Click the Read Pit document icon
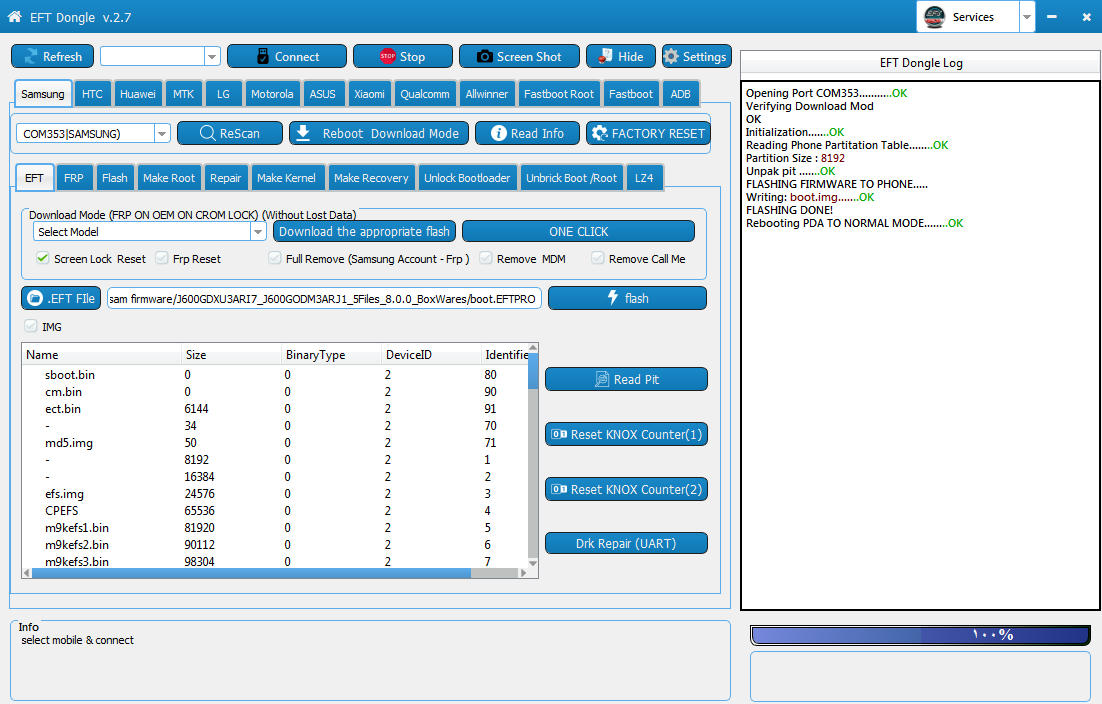This screenshot has width=1102, height=704. [602, 379]
